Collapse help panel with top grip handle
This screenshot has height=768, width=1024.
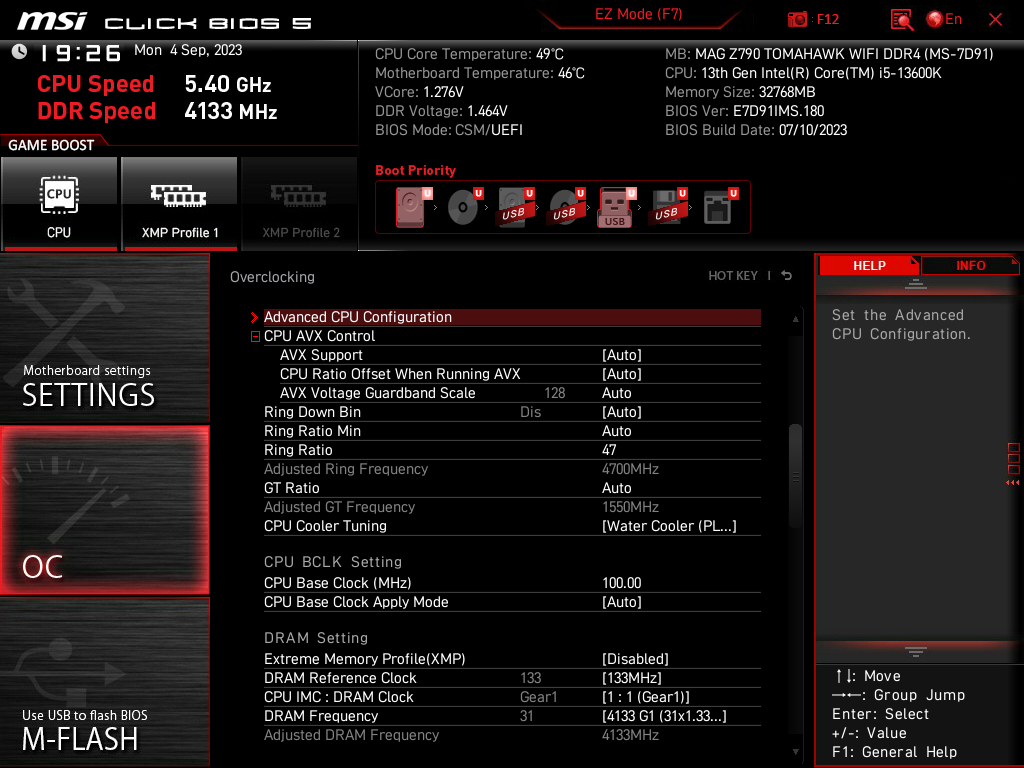916,283
